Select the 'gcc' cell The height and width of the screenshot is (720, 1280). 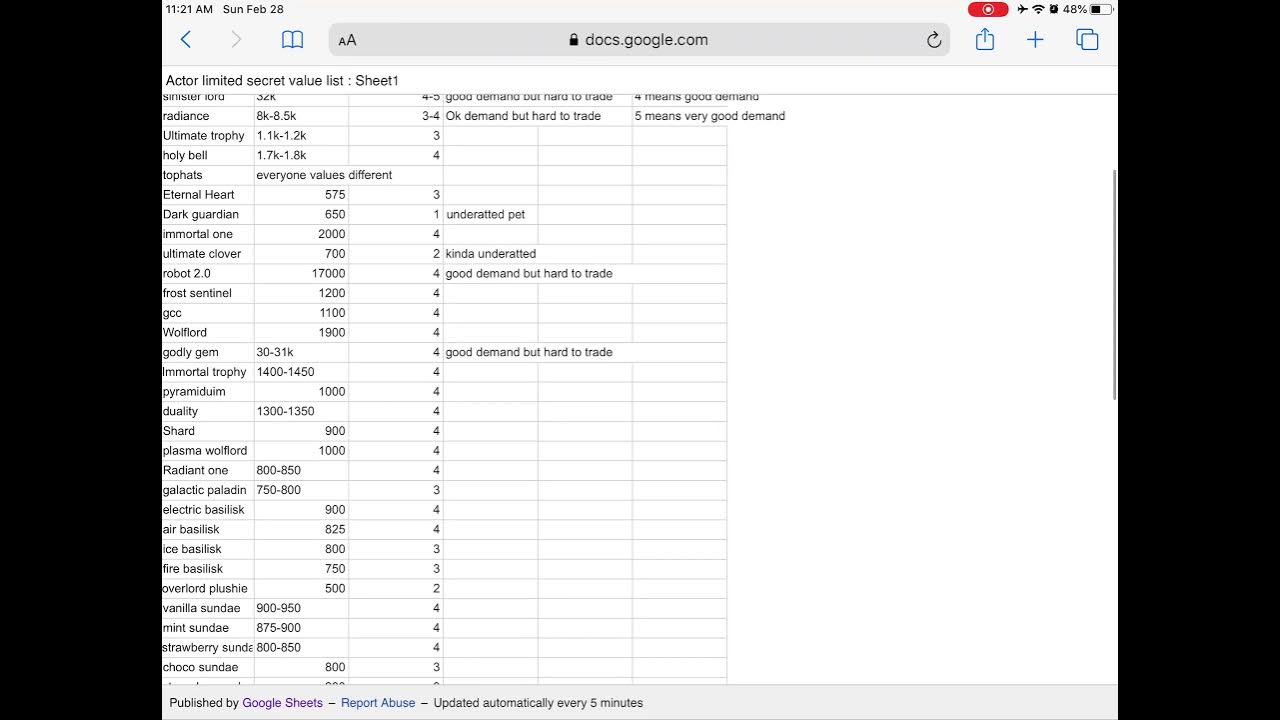(208, 313)
